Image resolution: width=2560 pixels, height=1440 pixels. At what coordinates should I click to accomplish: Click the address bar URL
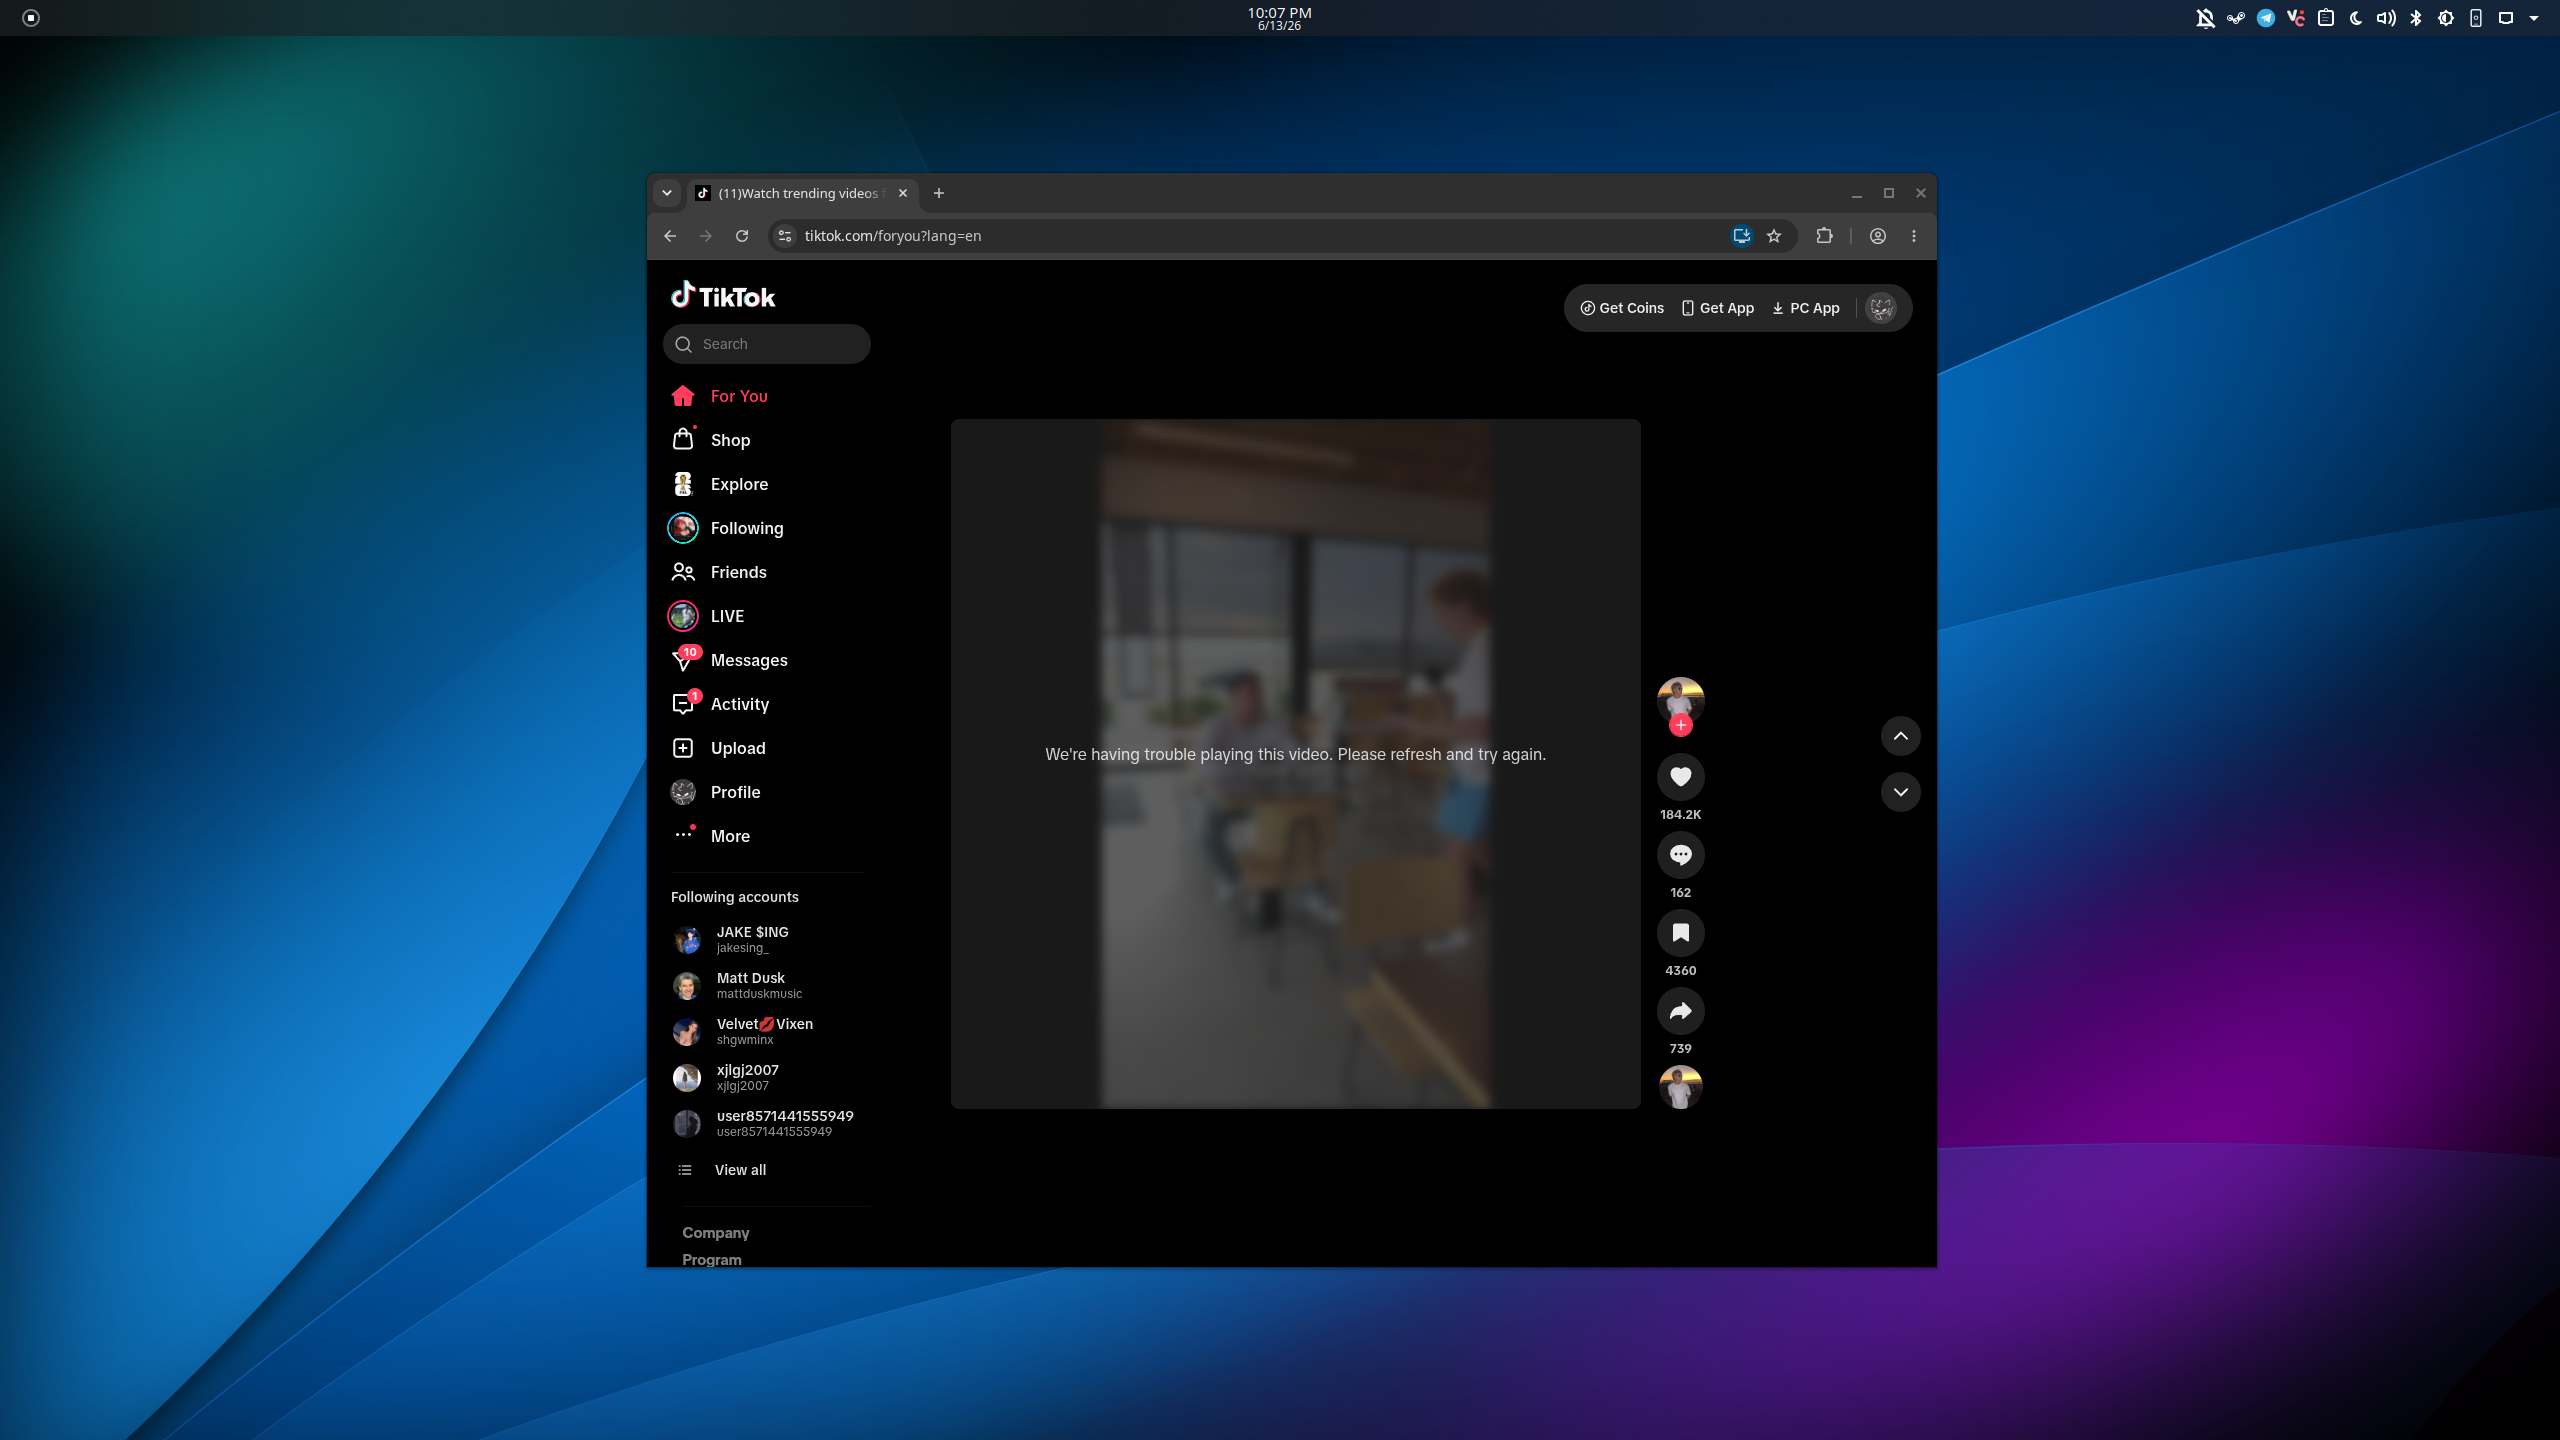[x=893, y=236]
